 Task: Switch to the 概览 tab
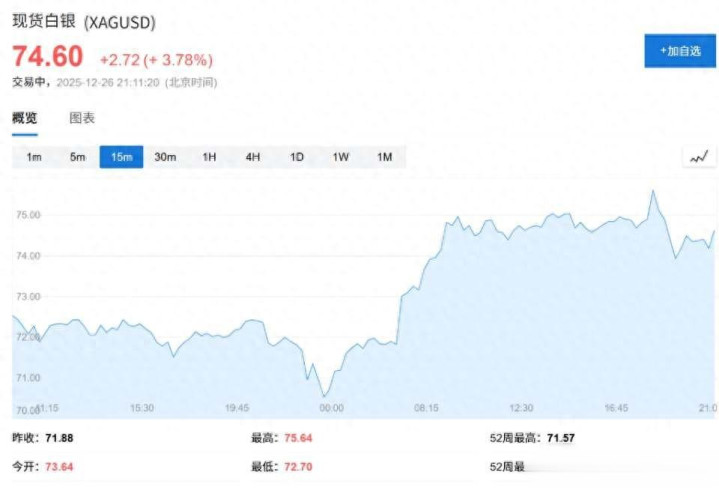(x=24, y=118)
